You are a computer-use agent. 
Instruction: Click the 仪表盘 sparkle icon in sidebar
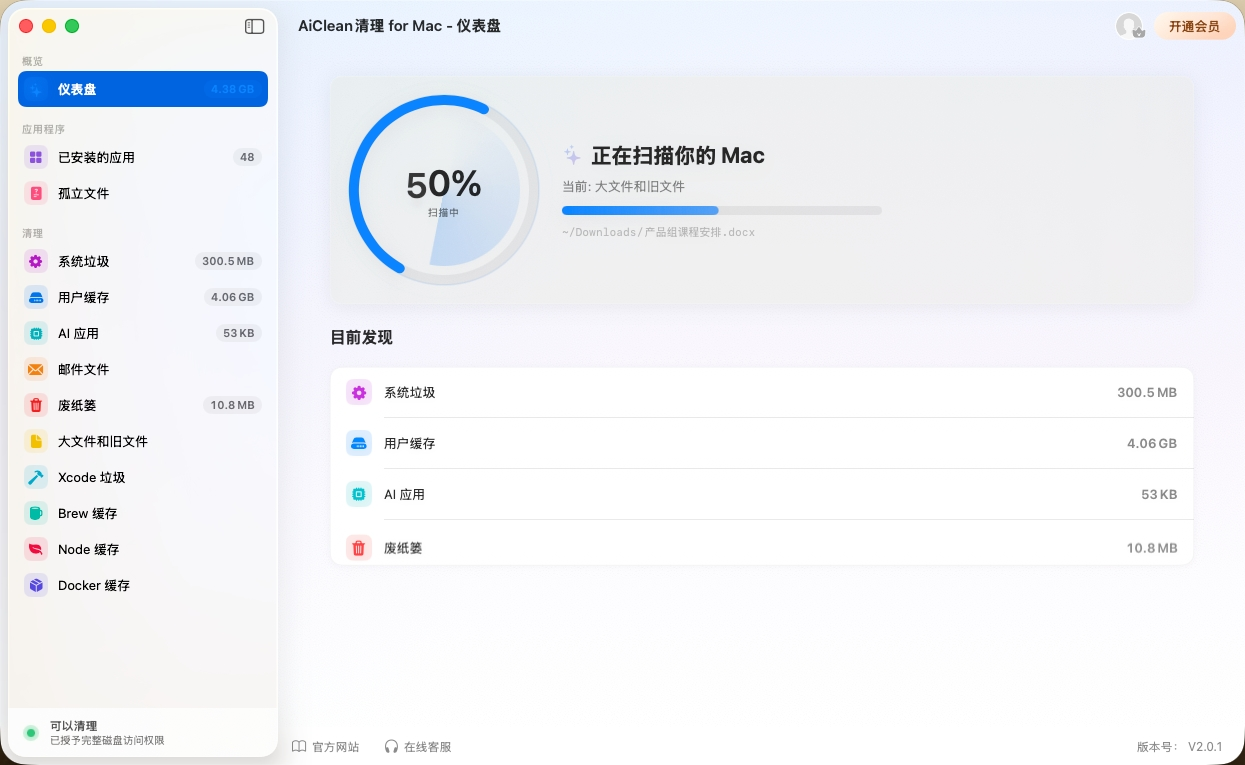(x=36, y=89)
